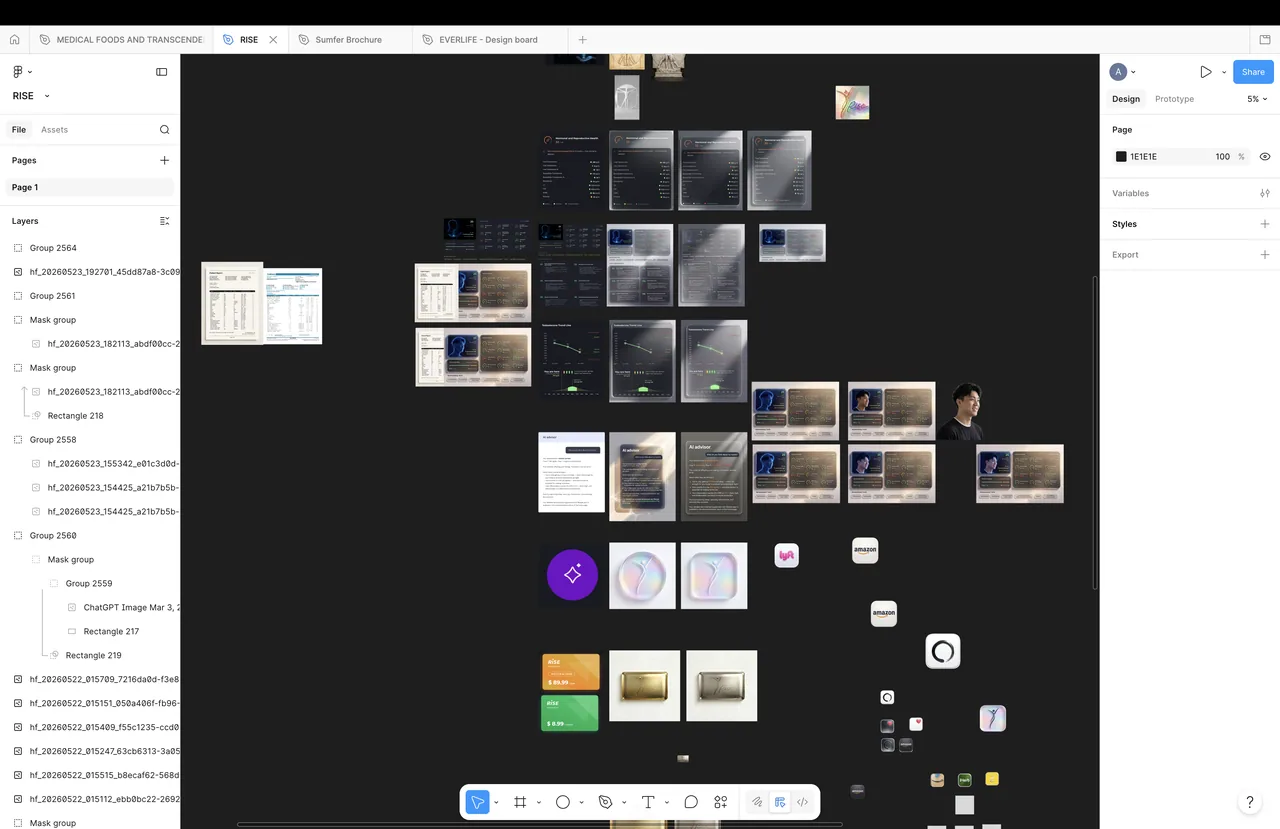Open the Pen tool options dropdown arrow
Viewport: 1280px width, 829px height.
coord(624,802)
